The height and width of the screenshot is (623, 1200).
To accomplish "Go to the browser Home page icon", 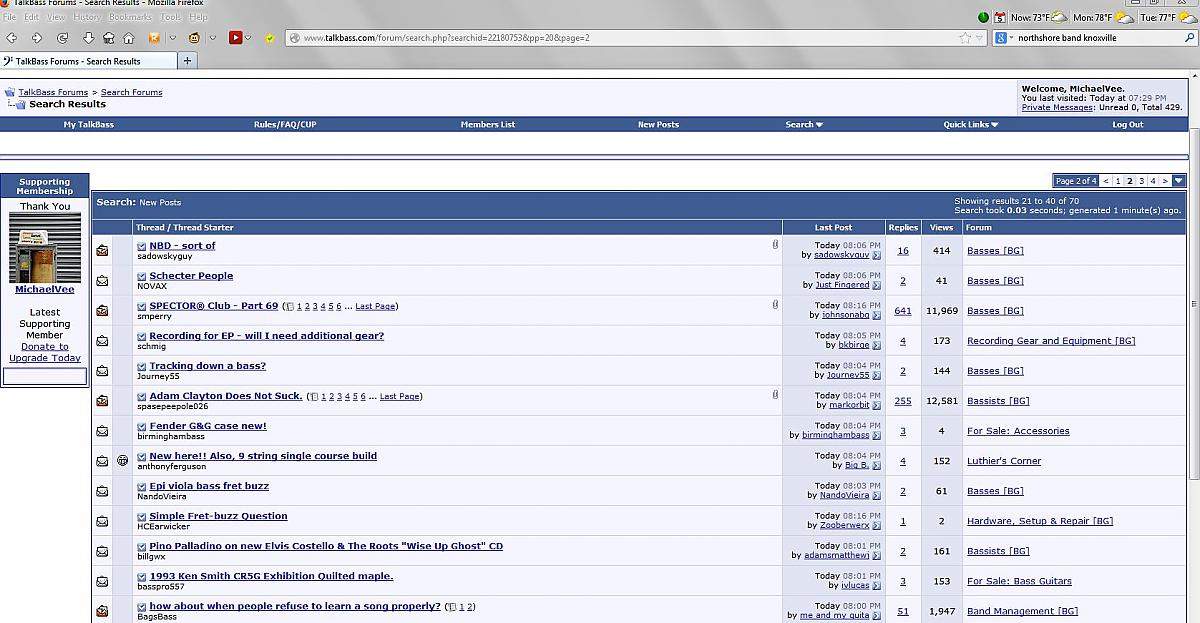I will (128, 38).
